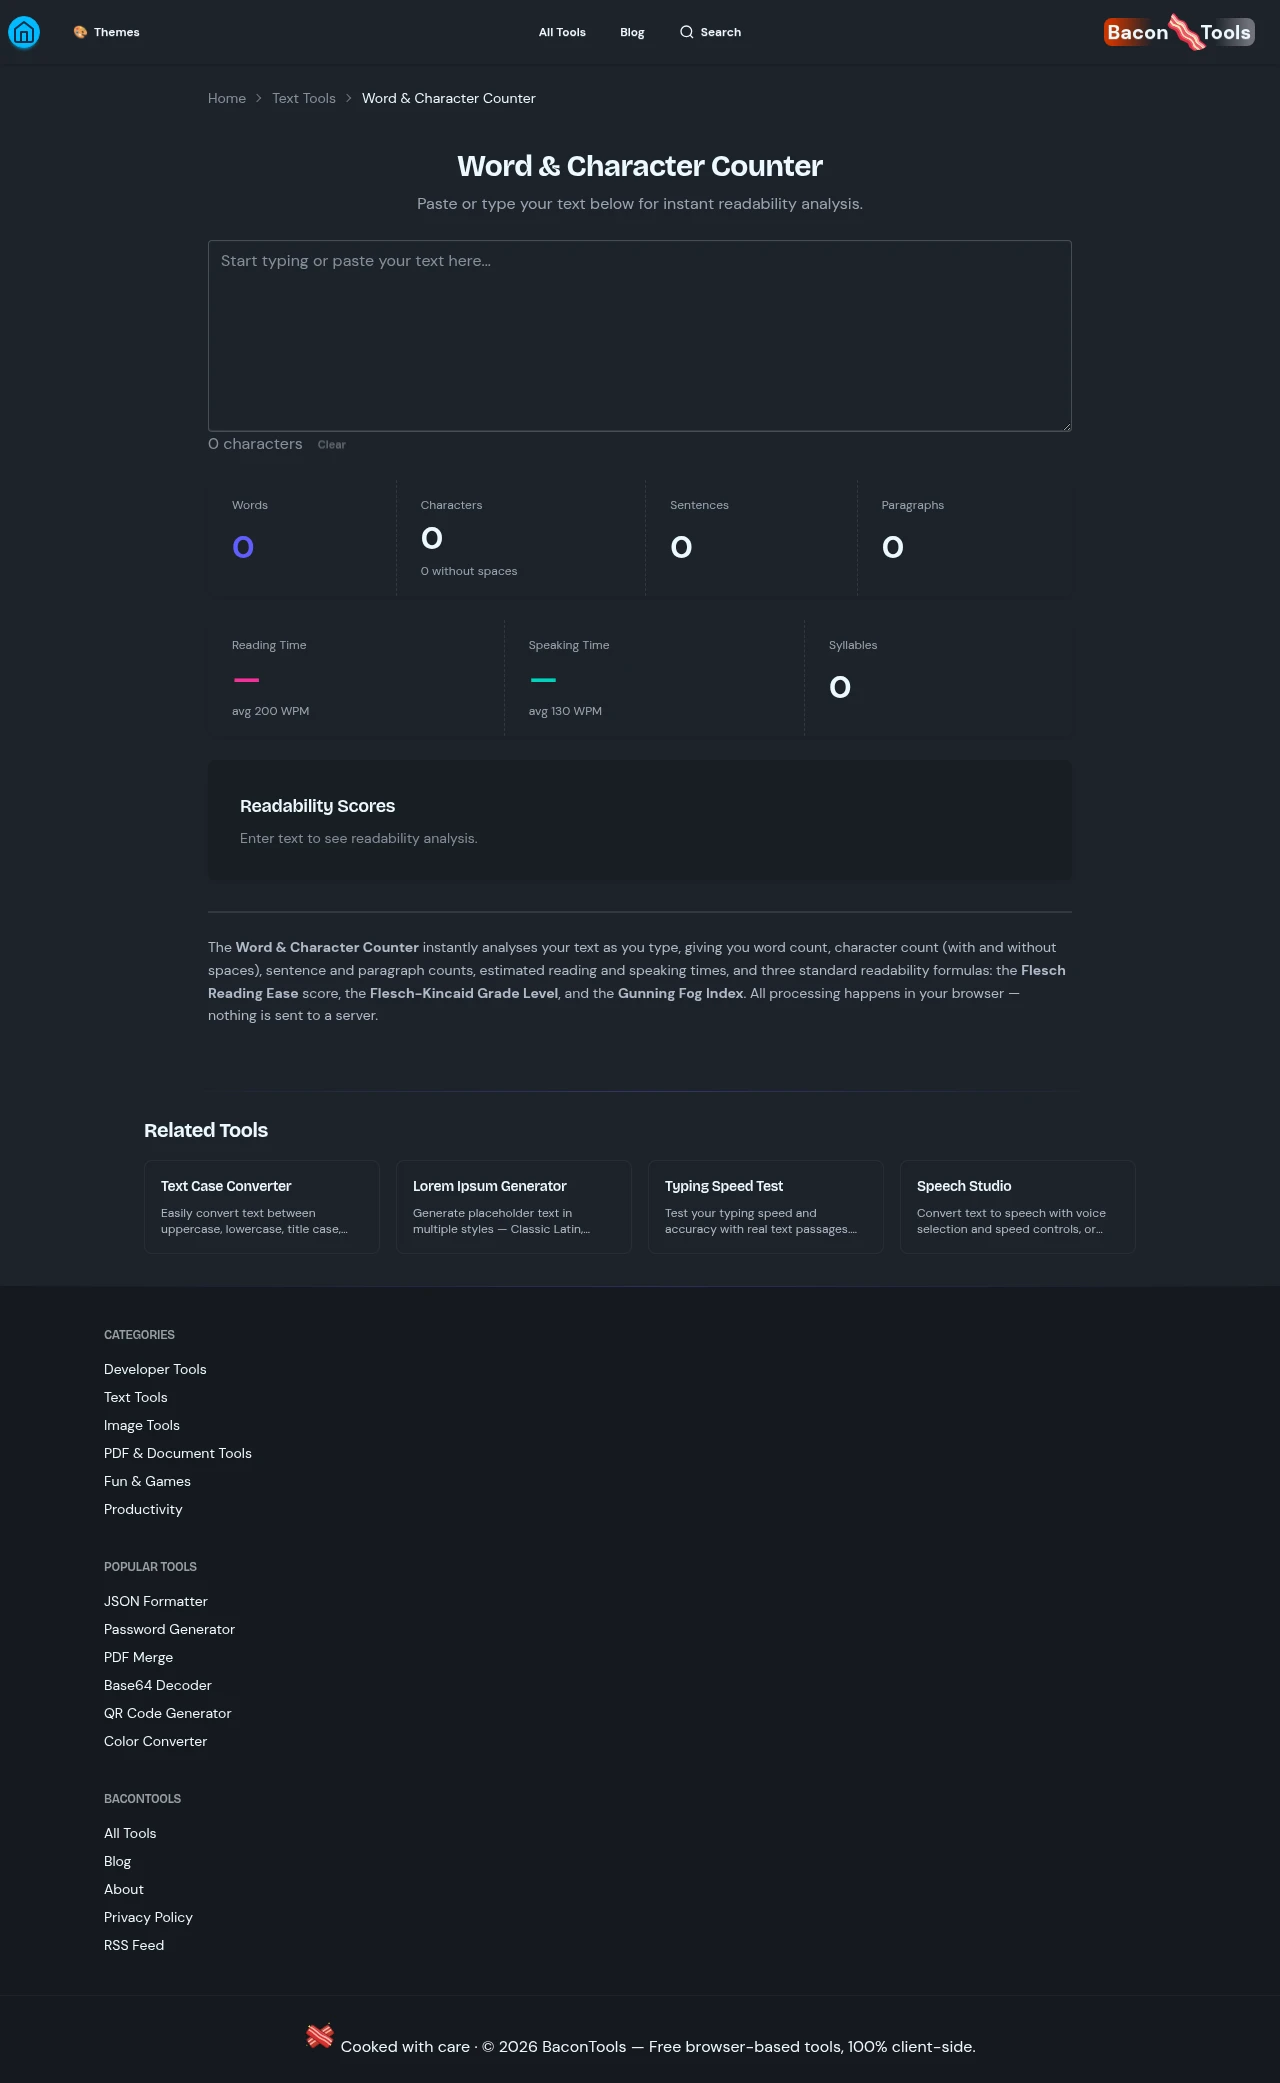
Task: Open JSON Formatter from popular tools
Action: pos(156,1602)
